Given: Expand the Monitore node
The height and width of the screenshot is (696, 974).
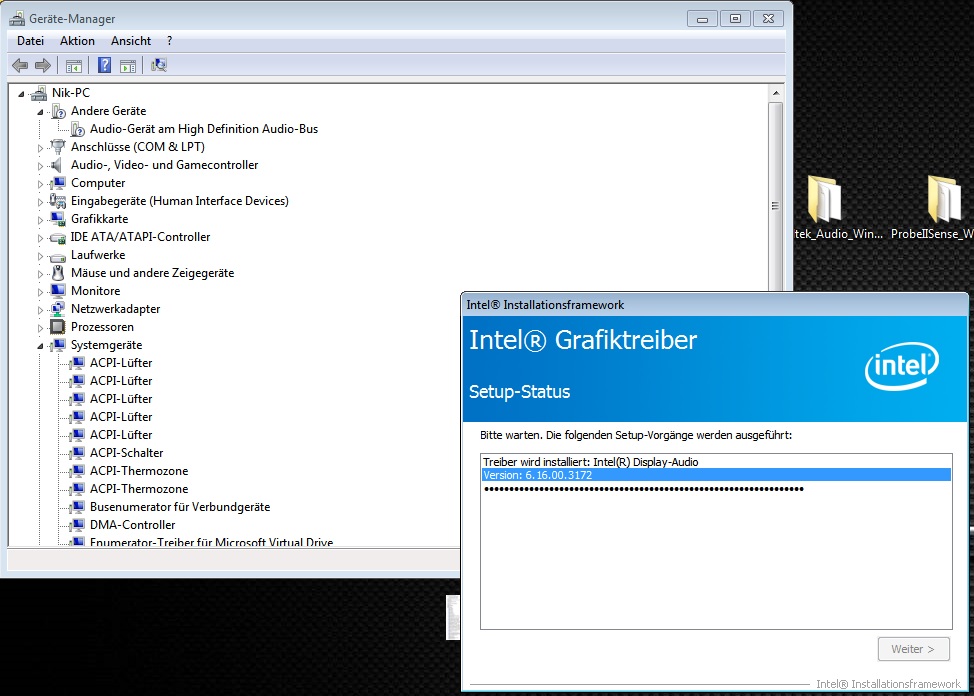Looking at the screenshot, I should pyautogui.click(x=40, y=292).
